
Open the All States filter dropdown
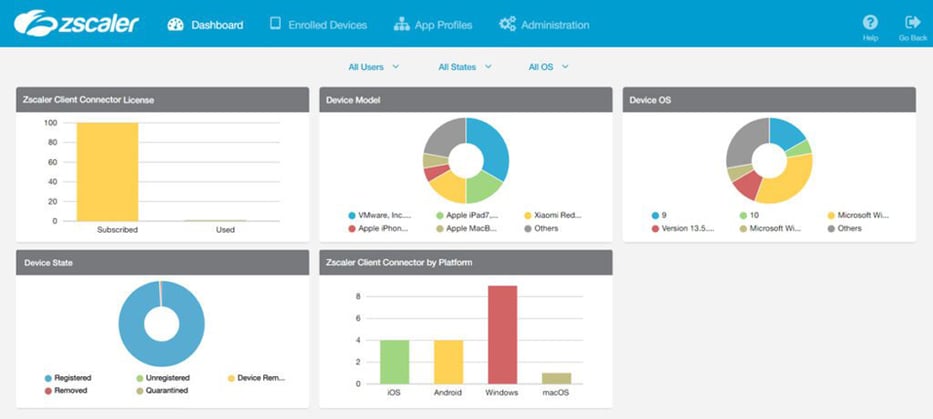click(x=465, y=67)
